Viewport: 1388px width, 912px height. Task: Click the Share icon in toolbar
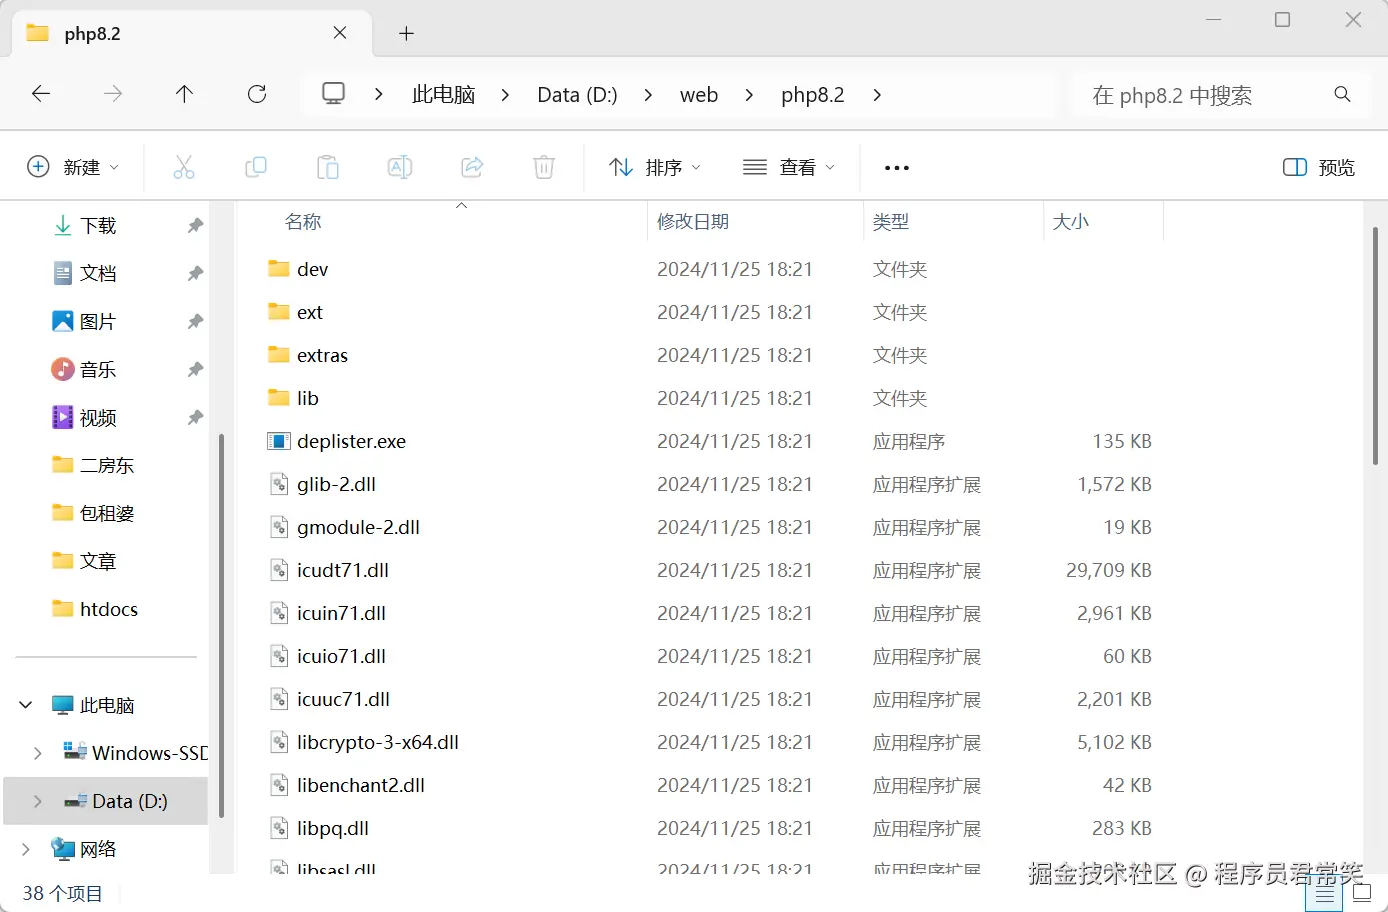coord(472,167)
